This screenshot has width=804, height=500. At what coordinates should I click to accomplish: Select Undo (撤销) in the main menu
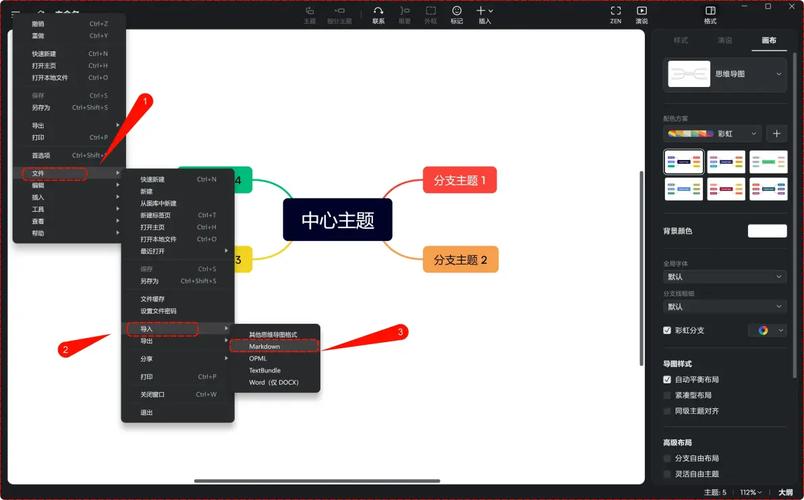[x=69, y=24]
